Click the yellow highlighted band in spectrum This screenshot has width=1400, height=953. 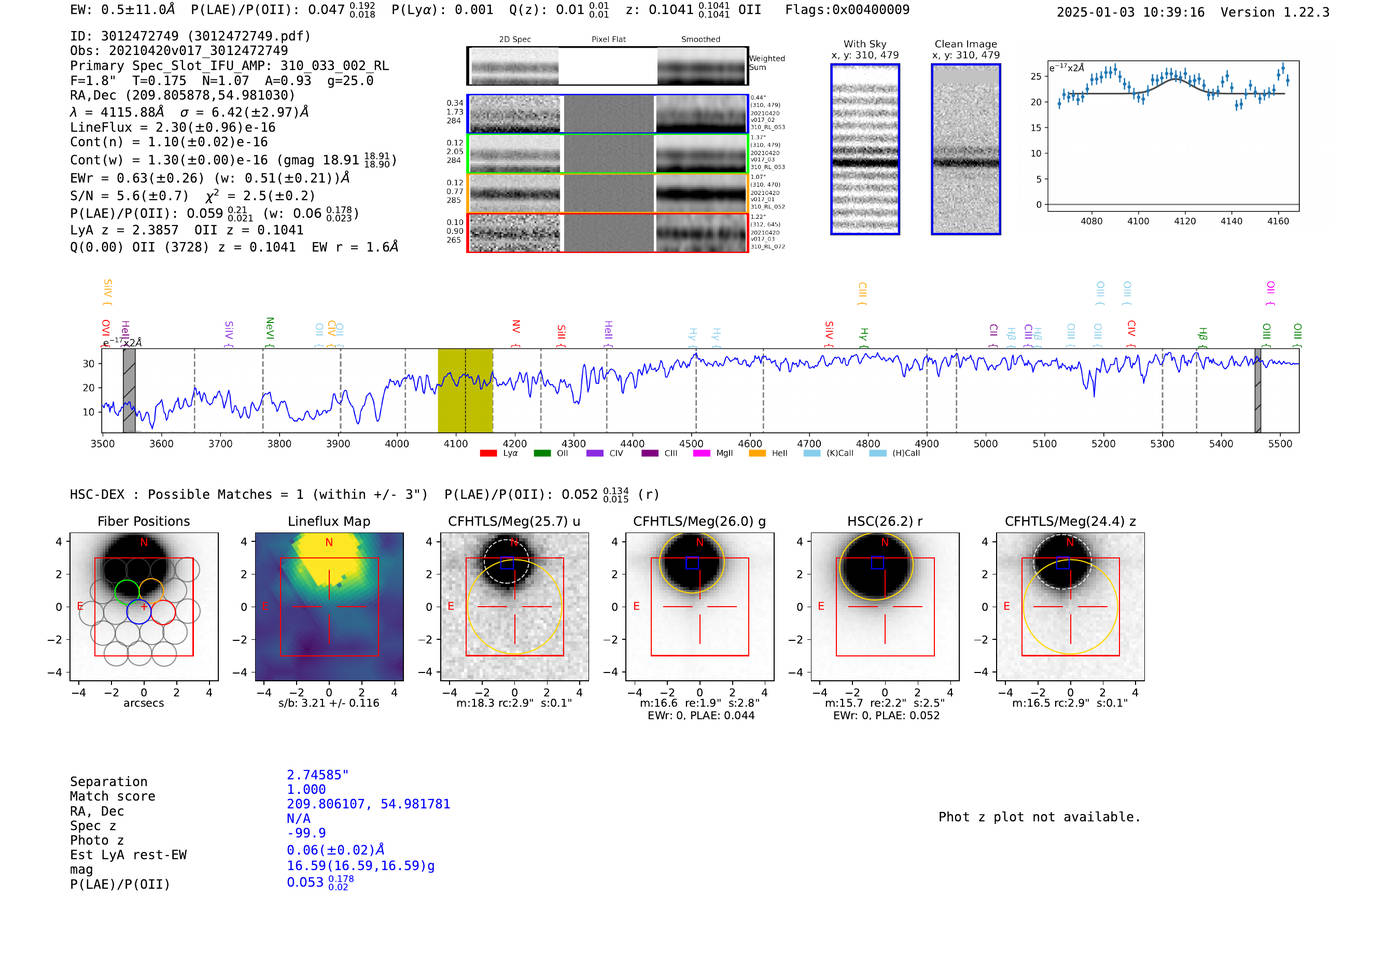coord(465,391)
